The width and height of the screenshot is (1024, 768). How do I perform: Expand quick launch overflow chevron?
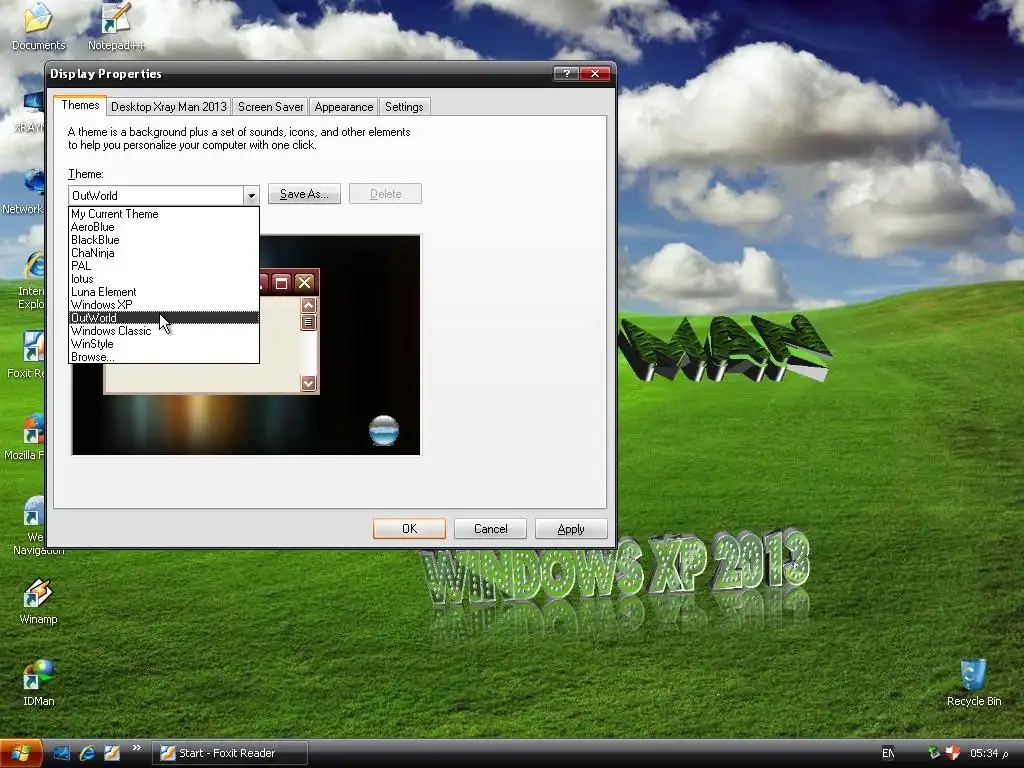click(x=136, y=748)
